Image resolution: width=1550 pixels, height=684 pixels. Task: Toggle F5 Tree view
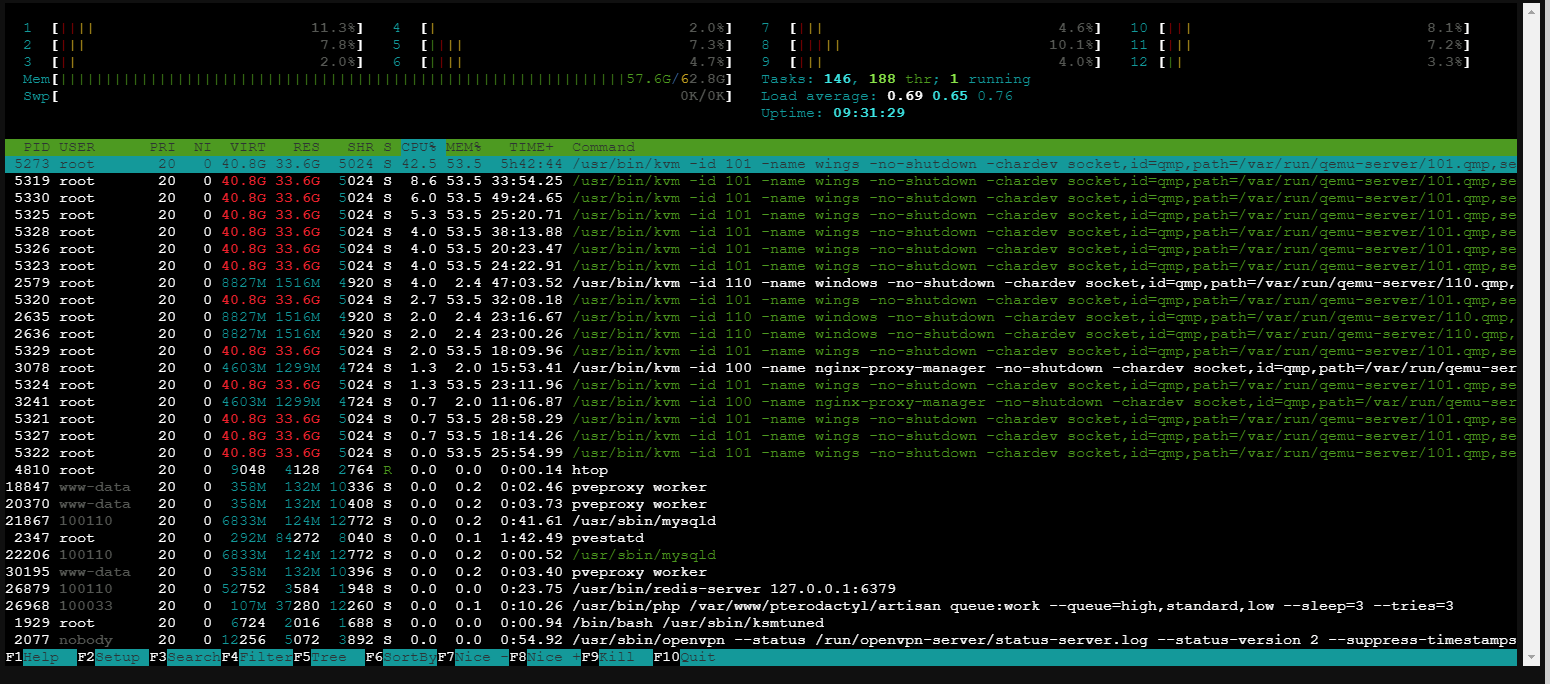coord(328,657)
